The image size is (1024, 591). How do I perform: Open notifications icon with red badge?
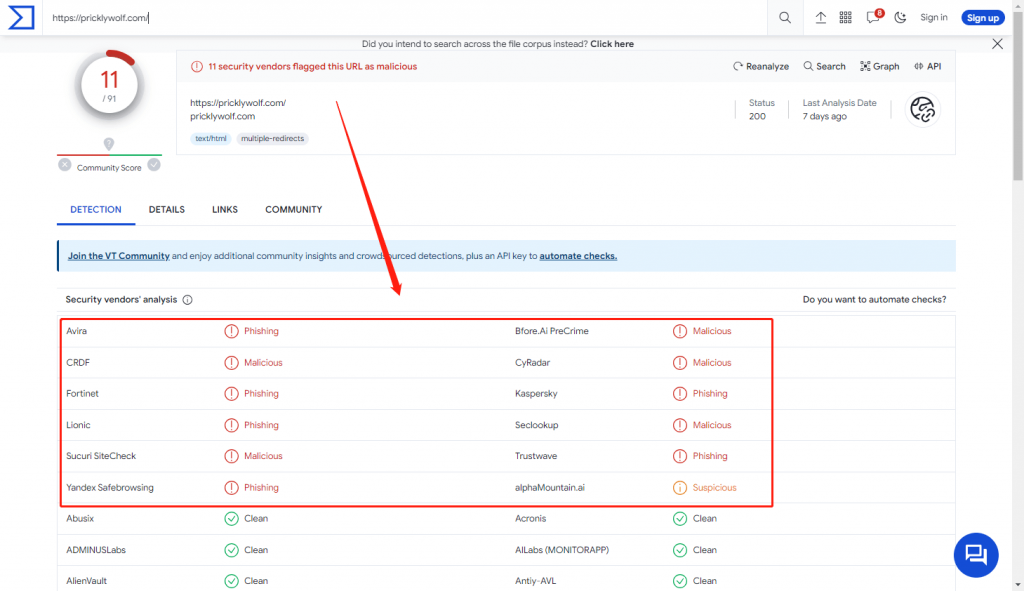874,16
